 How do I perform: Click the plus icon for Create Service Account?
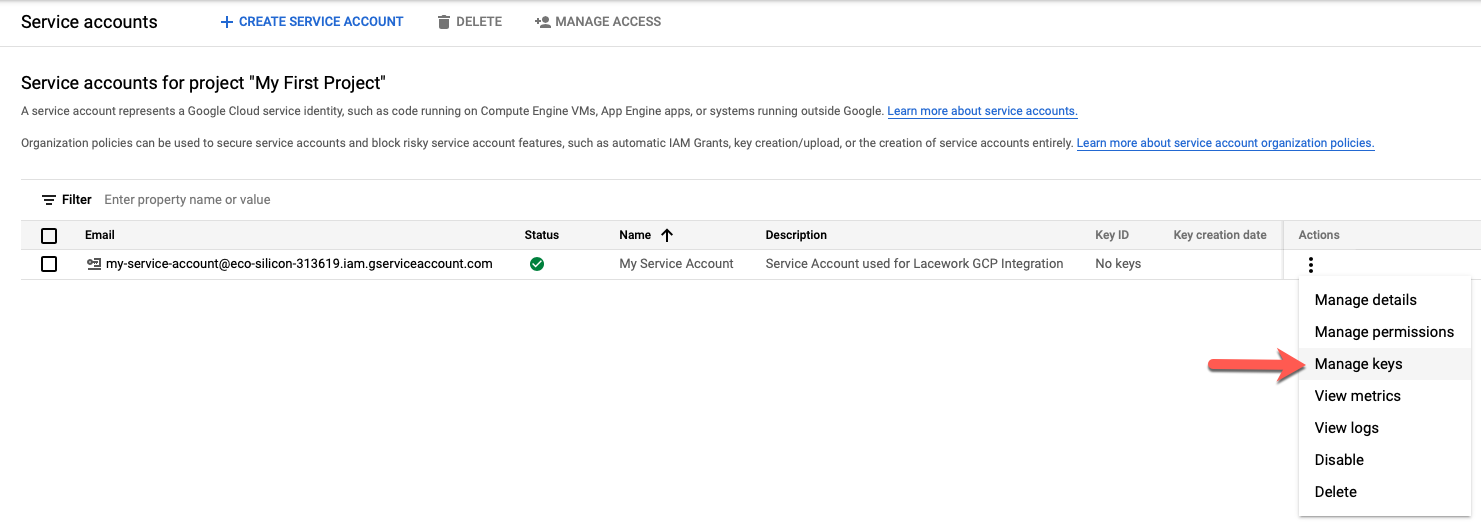[227, 21]
